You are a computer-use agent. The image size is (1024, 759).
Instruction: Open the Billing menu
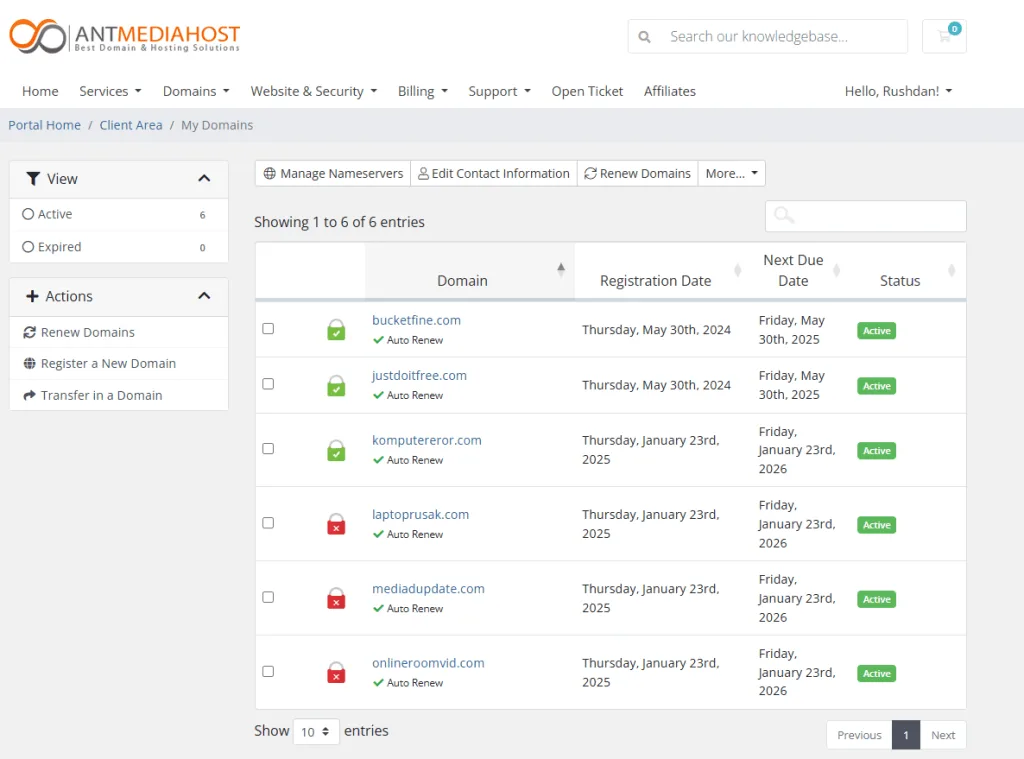(422, 91)
